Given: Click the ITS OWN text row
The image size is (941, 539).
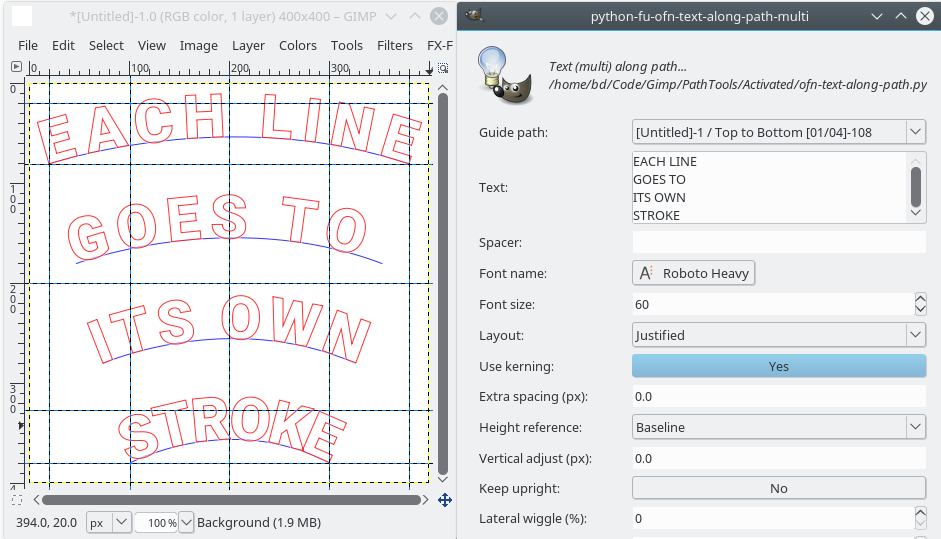Looking at the screenshot, I should [x=659, y=197].
